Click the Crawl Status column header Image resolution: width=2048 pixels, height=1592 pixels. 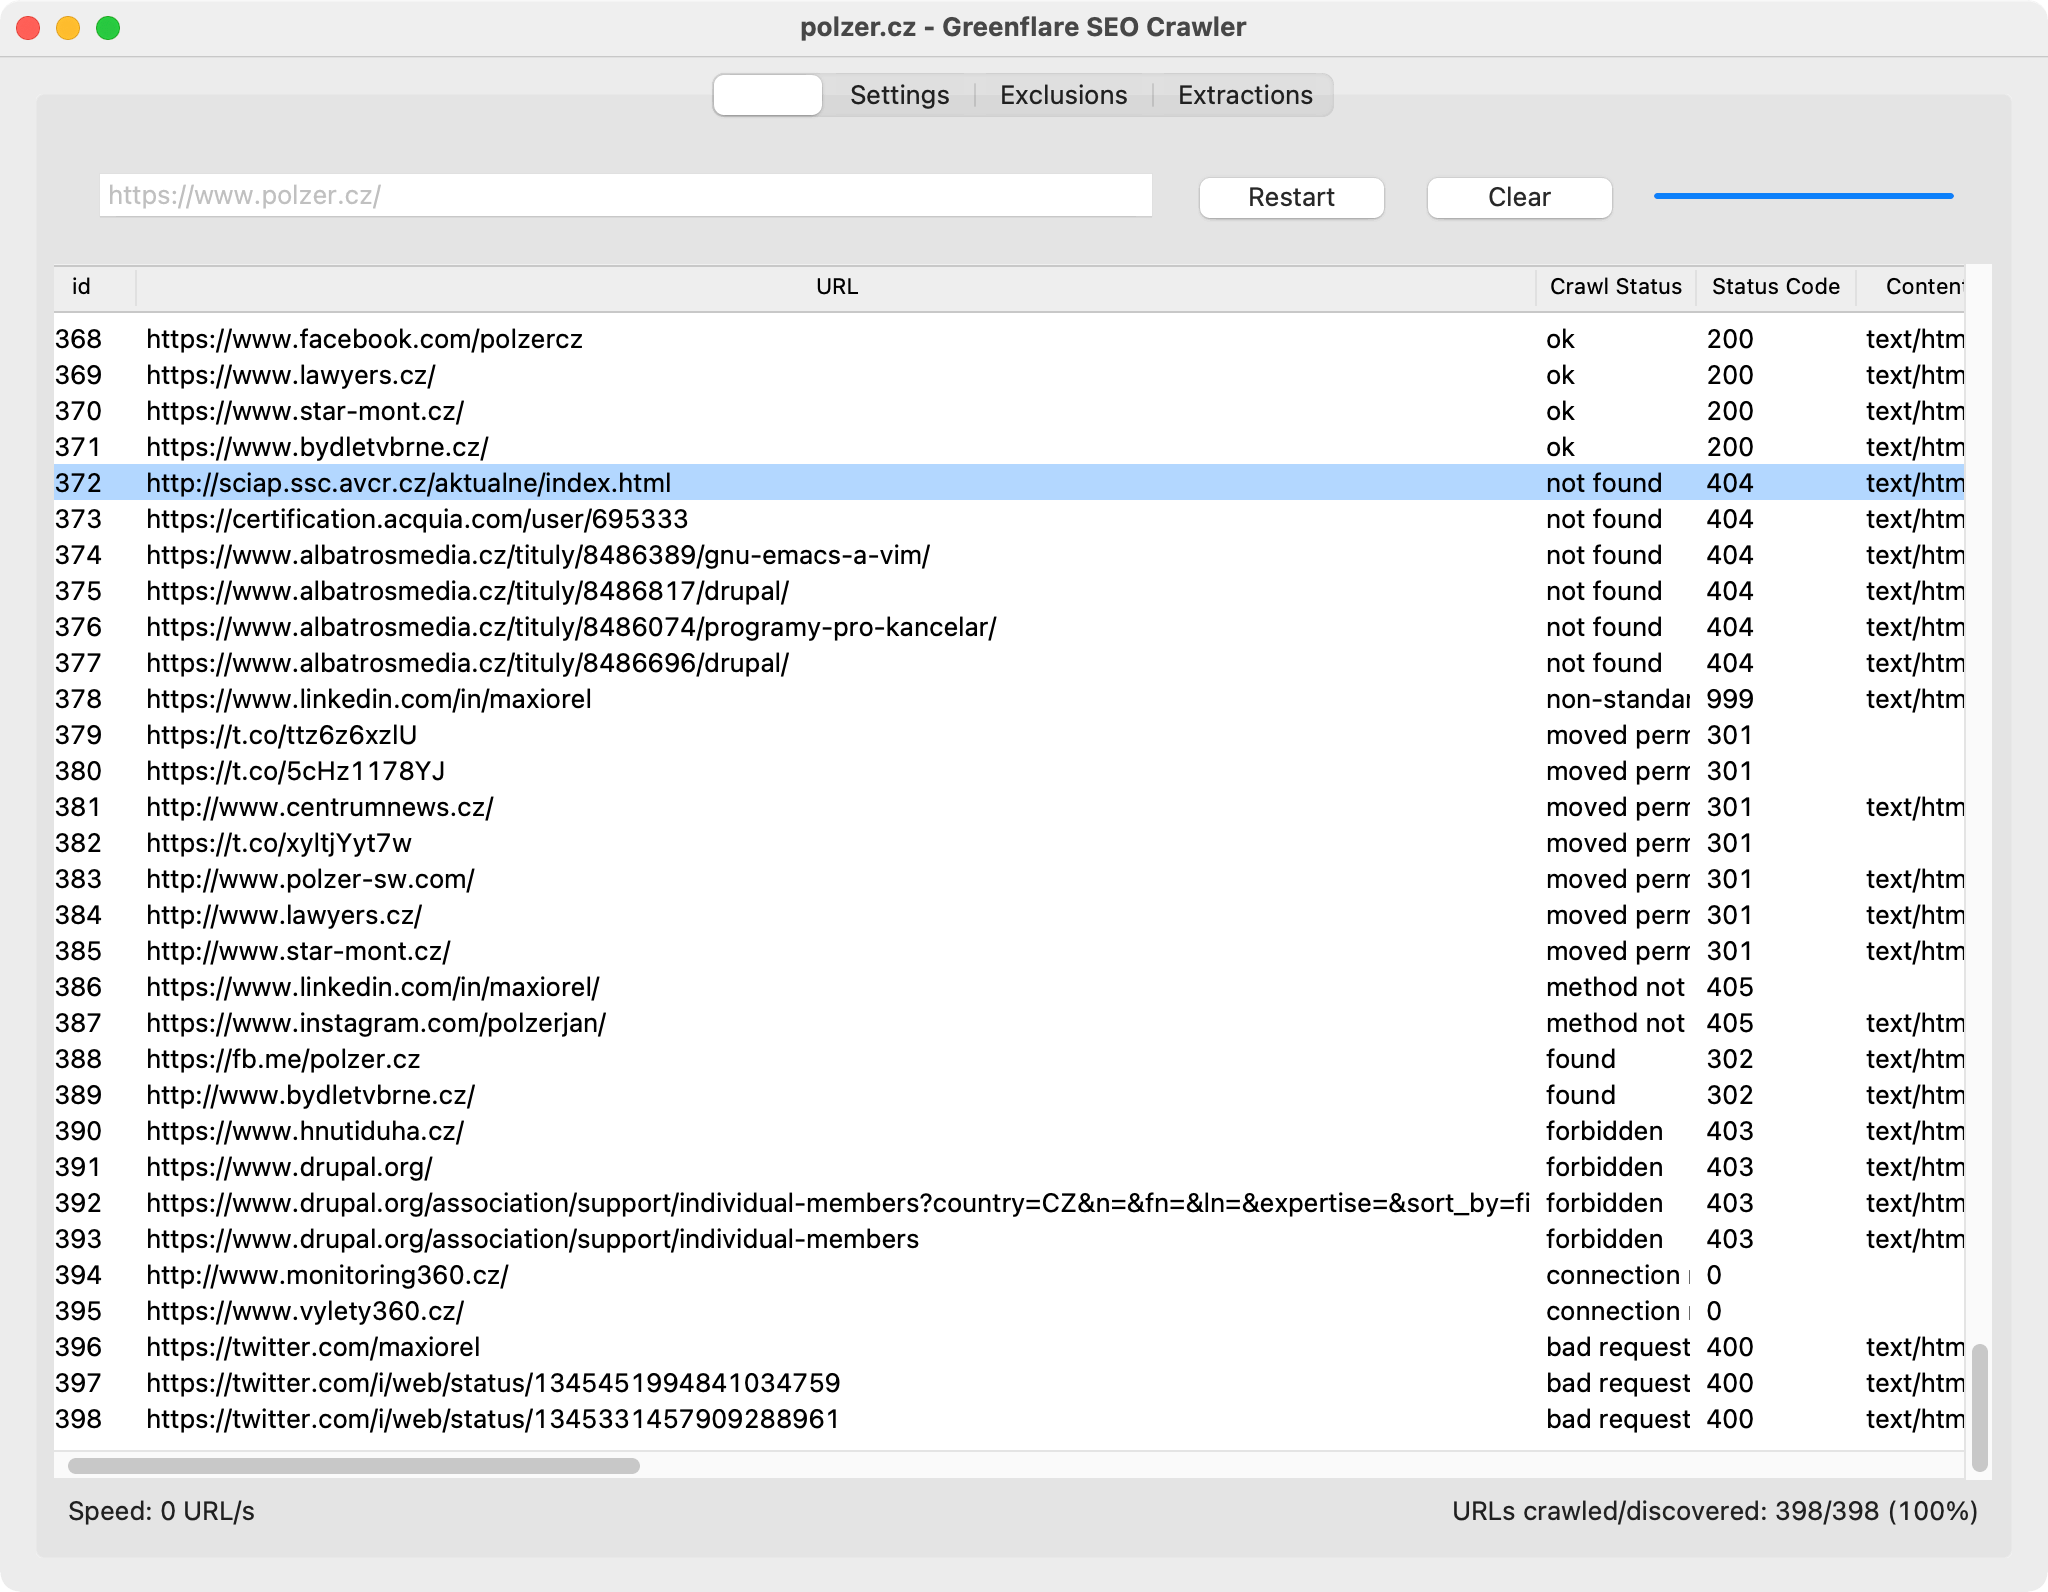pos(1615,287)
